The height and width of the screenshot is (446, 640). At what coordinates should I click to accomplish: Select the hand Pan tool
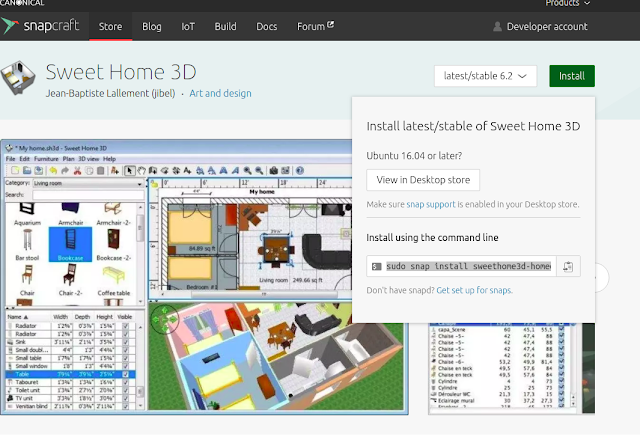[141, 171]
